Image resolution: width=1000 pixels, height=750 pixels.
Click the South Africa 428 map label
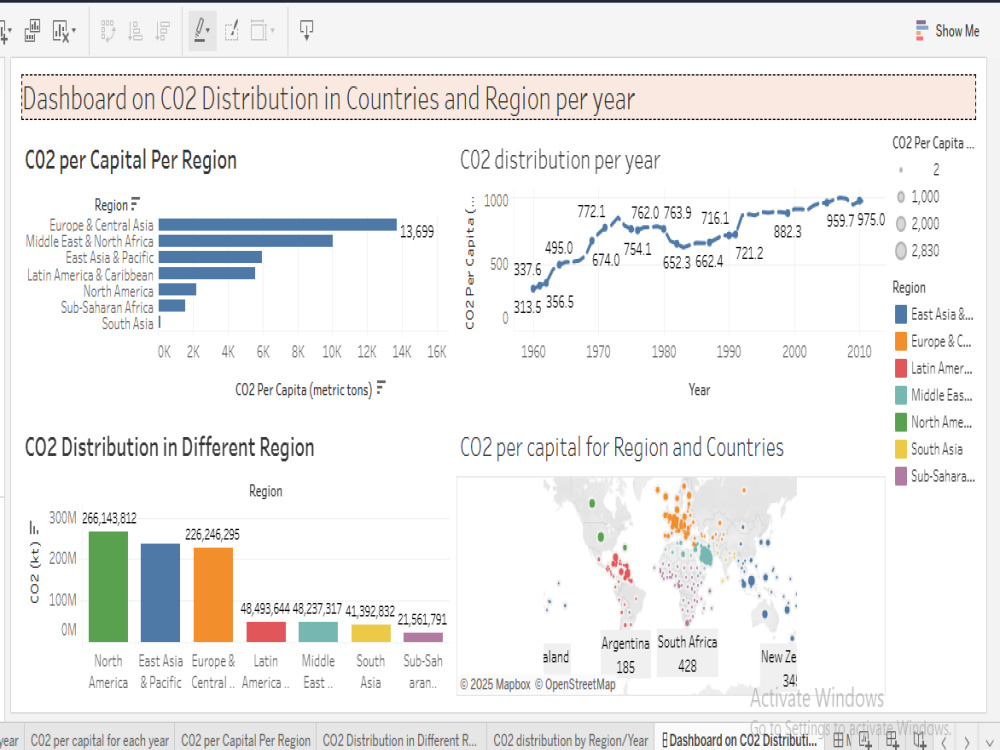[687, 654]
